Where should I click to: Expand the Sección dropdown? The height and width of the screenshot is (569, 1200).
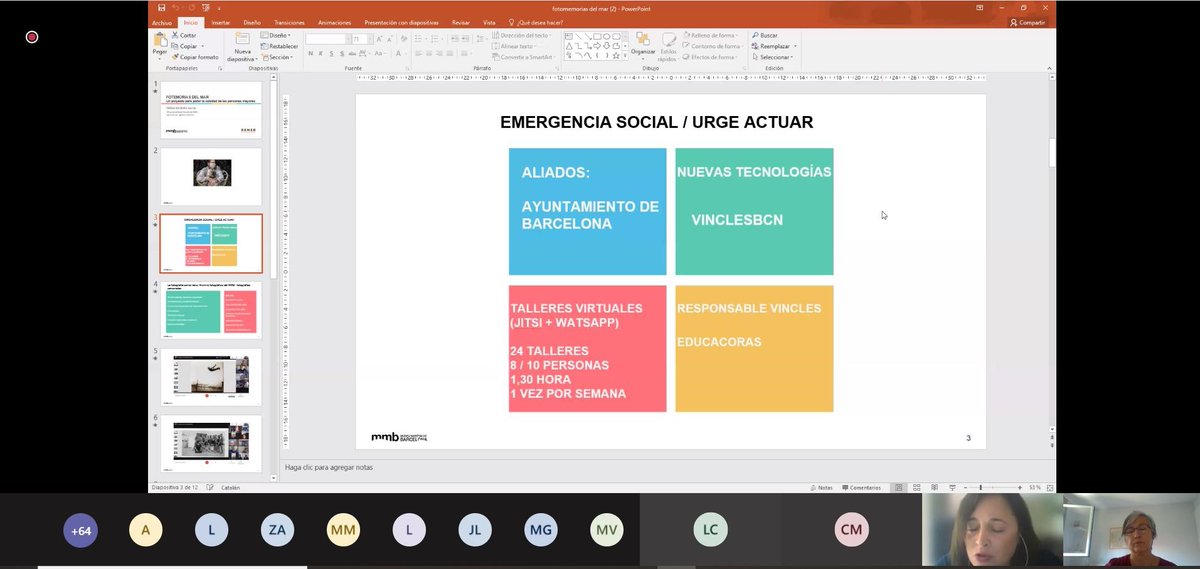point(278,57)
